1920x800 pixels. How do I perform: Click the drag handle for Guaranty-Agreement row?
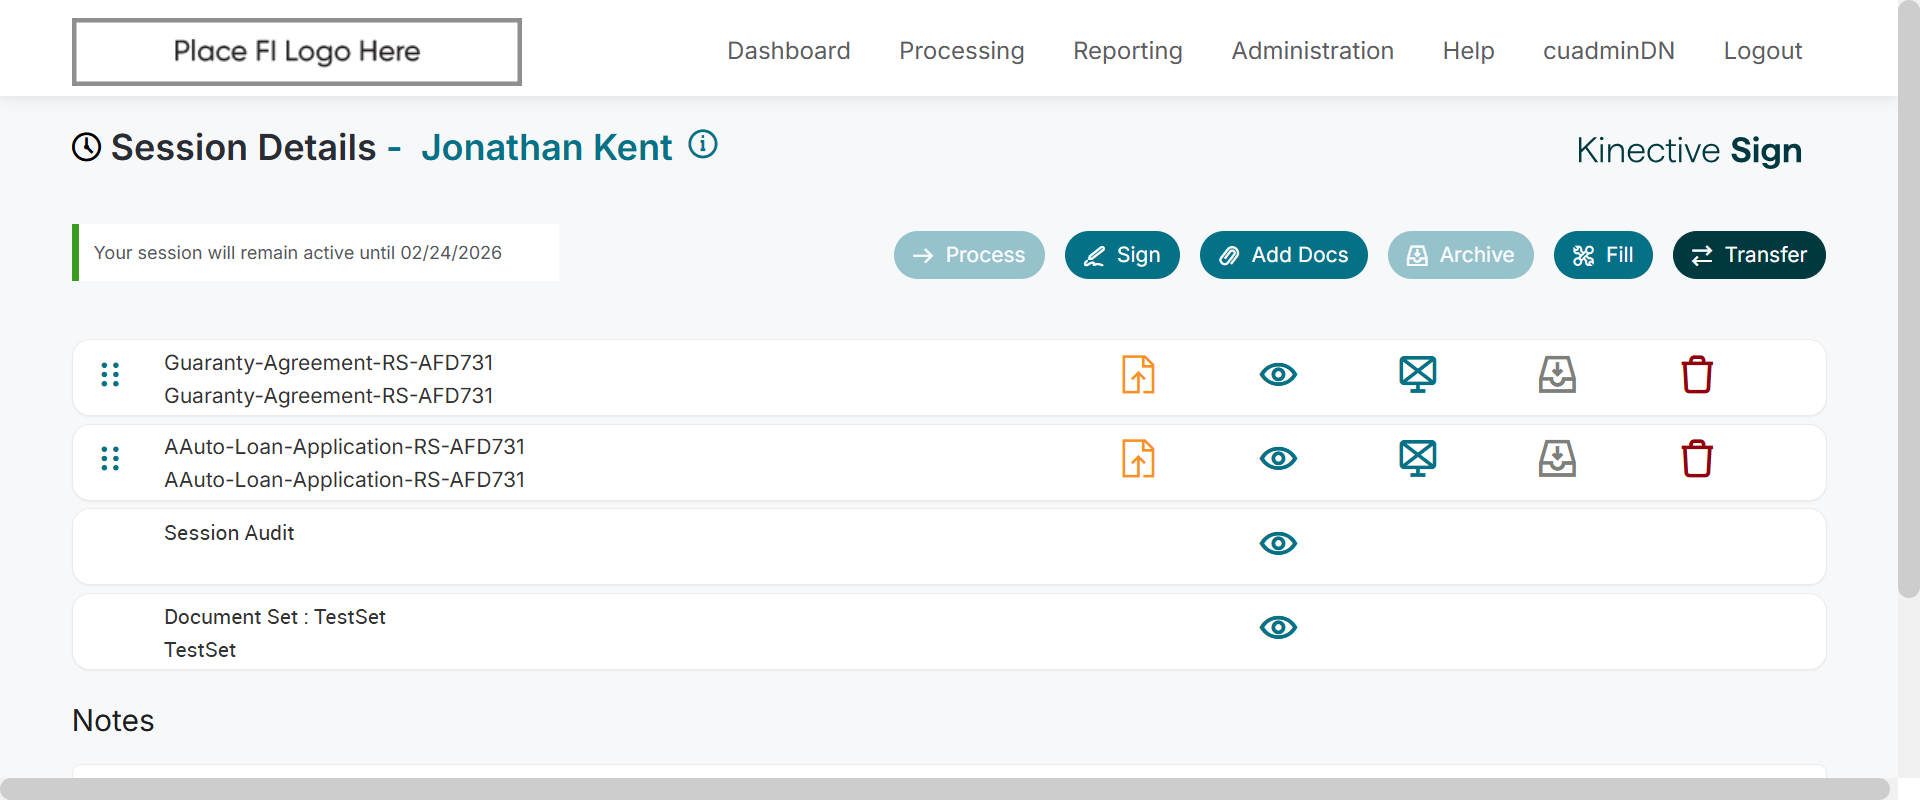[110, 375]
